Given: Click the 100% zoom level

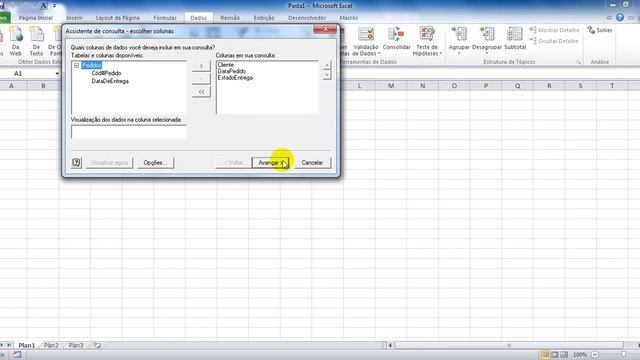Looking at the screenshot, I should [x=580, y=355].
